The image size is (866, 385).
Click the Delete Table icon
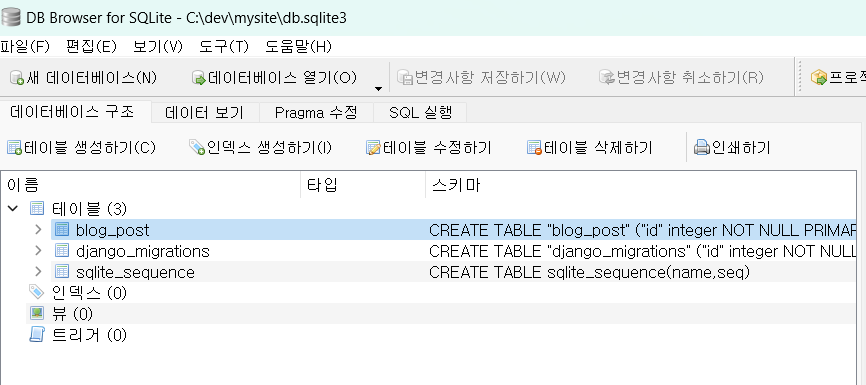pos(535,147)
